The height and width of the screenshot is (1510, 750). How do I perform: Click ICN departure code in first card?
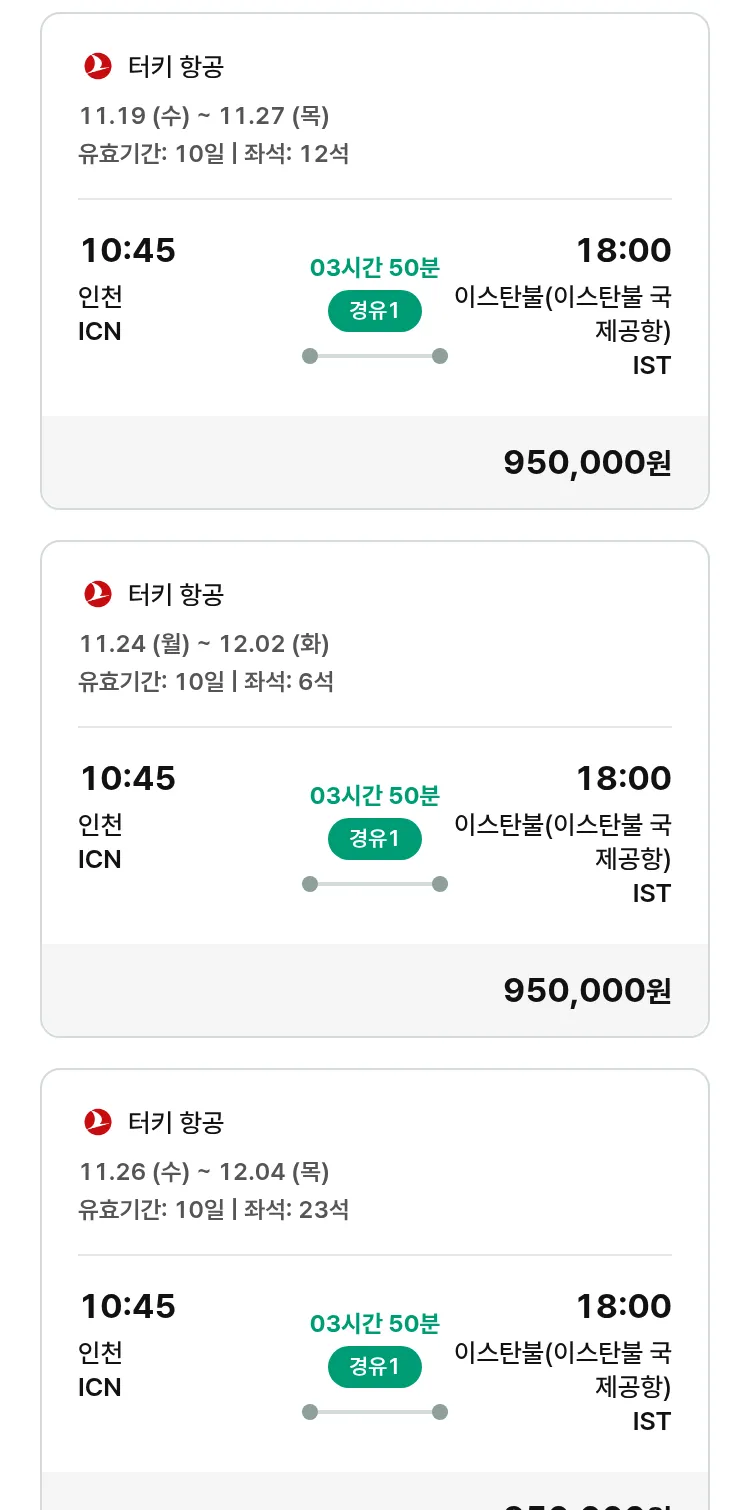(x=100, y=332)
